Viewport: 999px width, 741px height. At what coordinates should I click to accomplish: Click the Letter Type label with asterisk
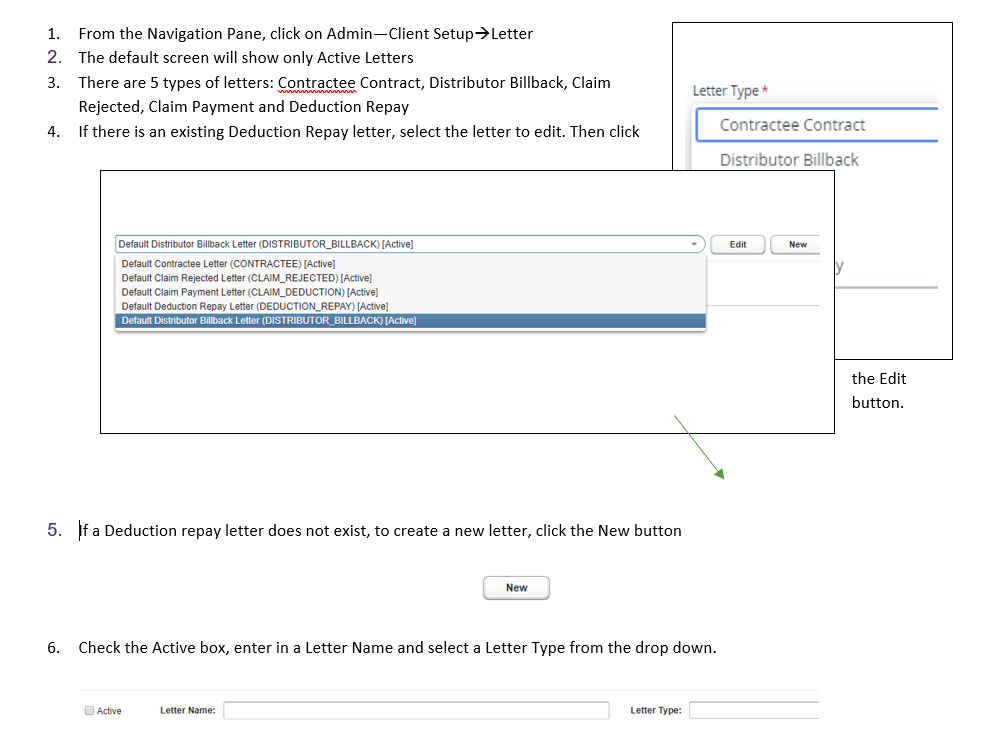pyautogui.click(x=730, y=91)
